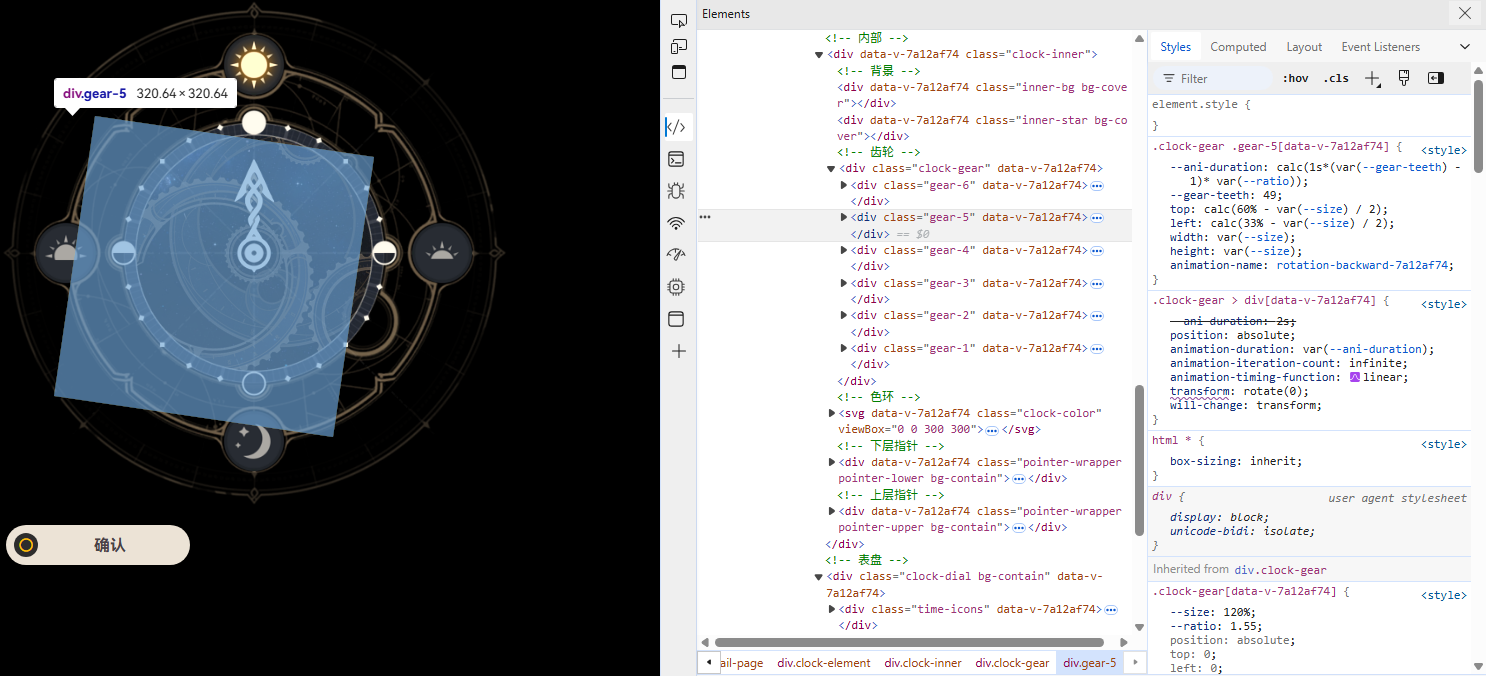Activate the inspect element picker icon
This screenshot has height=676, width=1486.
[678, 20]
